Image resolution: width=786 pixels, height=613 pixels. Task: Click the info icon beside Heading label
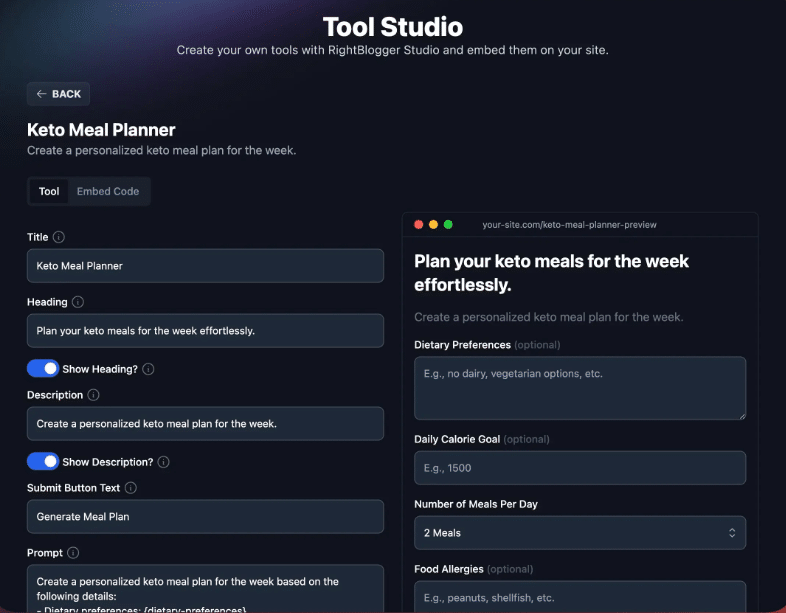78,302
